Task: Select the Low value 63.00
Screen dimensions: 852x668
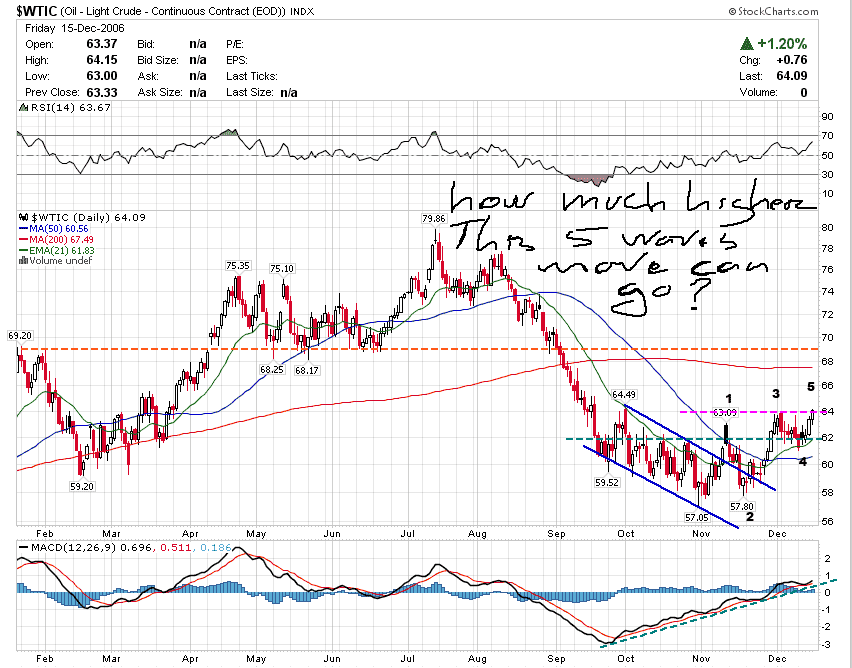Action: click(x=102, y=76)
